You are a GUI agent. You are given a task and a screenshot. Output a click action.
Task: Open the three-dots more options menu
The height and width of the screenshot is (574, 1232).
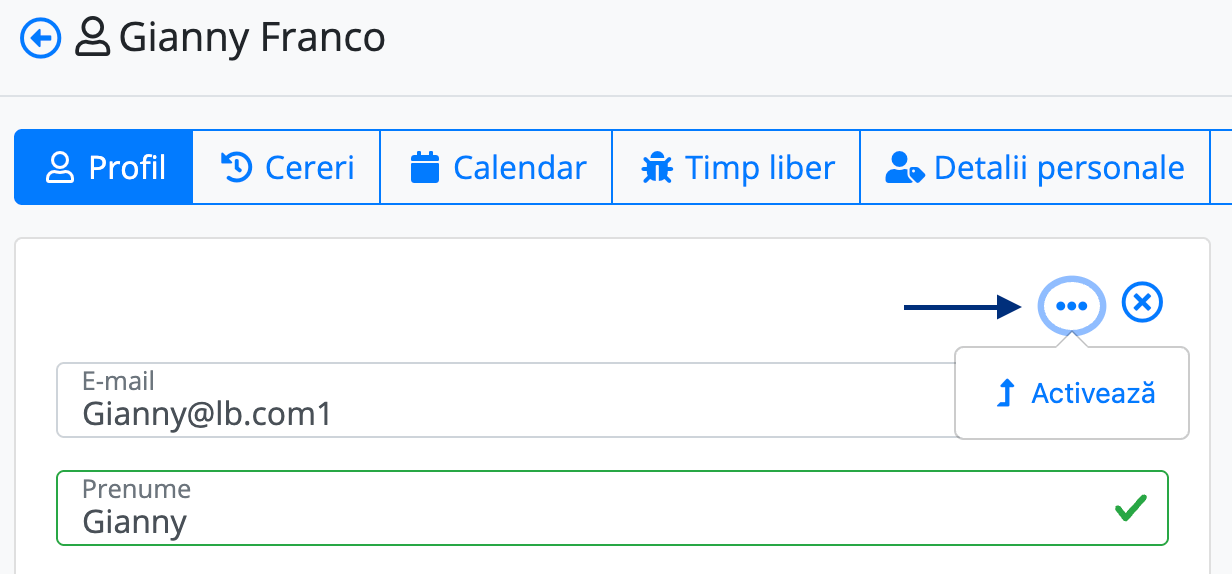(x=1072, y=305)
